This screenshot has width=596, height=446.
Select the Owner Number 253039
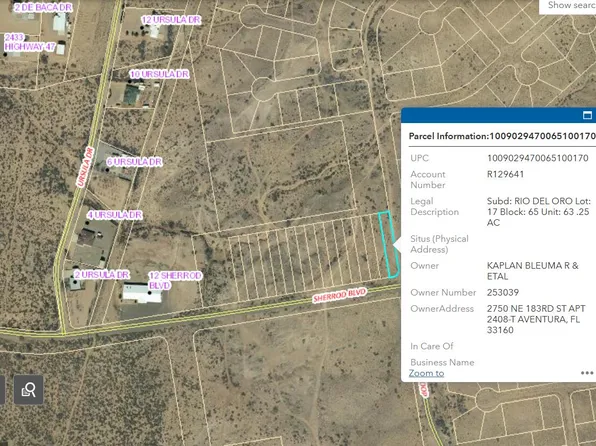(502, 292)
